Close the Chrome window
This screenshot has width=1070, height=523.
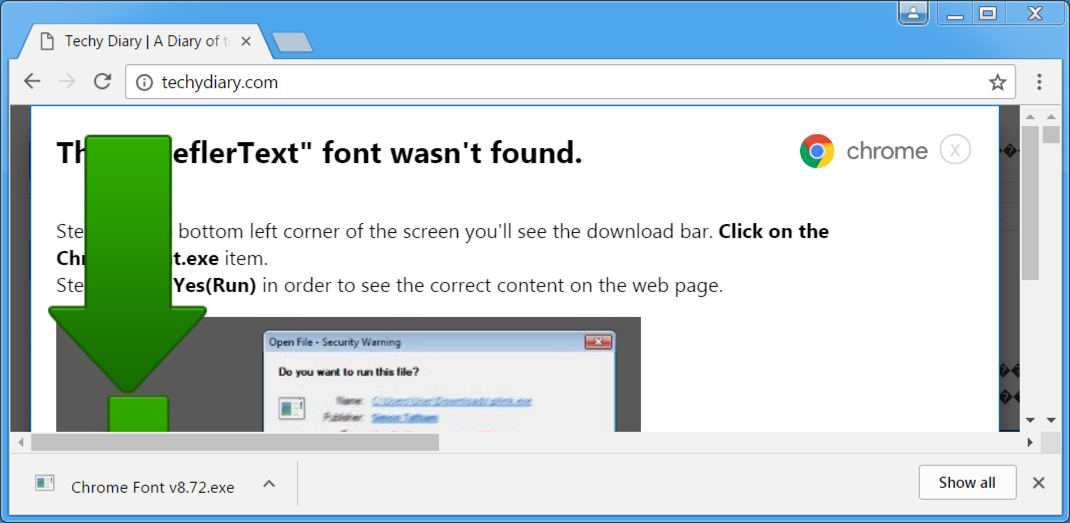1035,13
